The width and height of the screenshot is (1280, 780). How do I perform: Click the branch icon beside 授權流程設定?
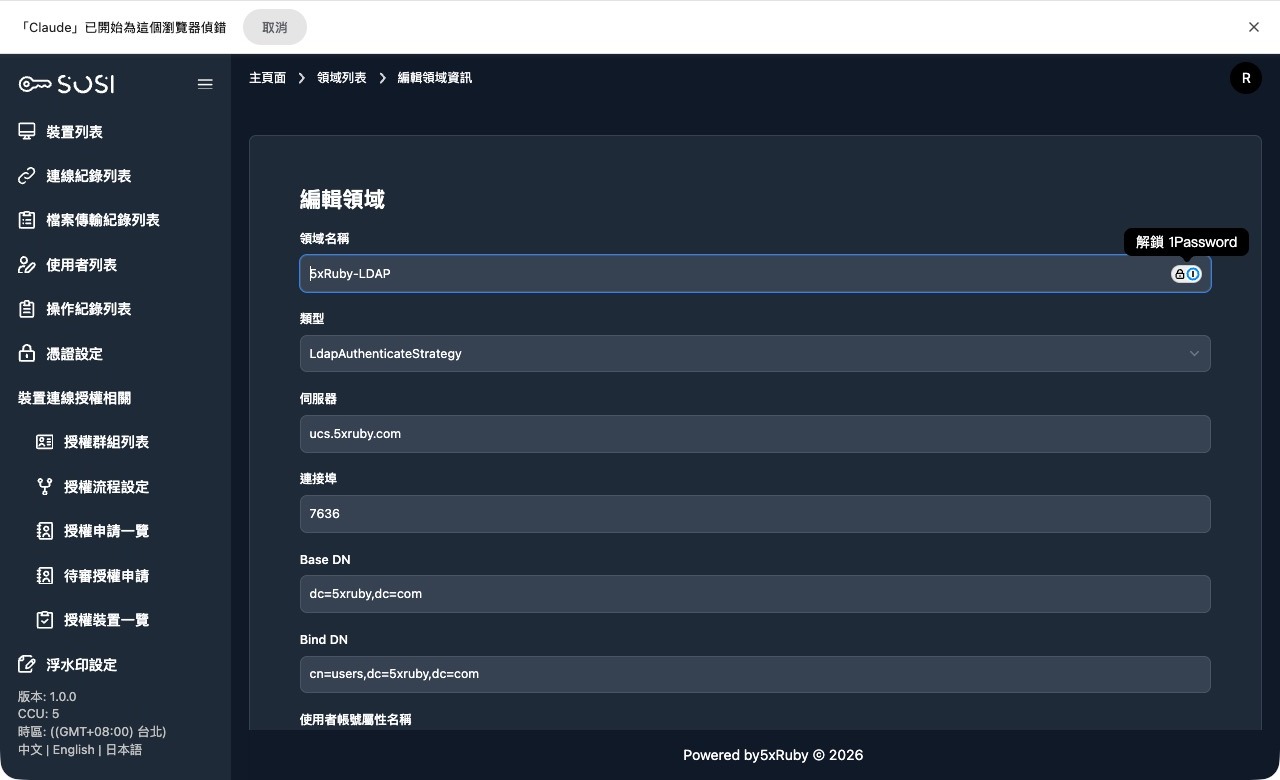tap(45, 487)
